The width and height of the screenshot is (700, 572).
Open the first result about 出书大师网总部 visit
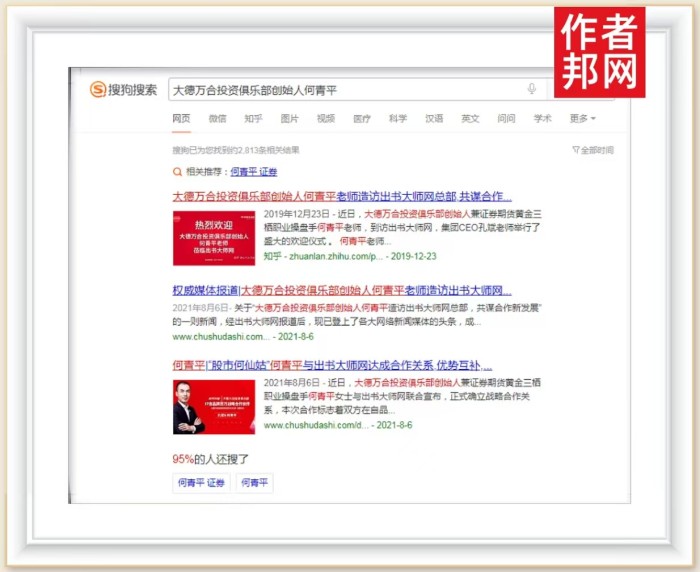342,197
